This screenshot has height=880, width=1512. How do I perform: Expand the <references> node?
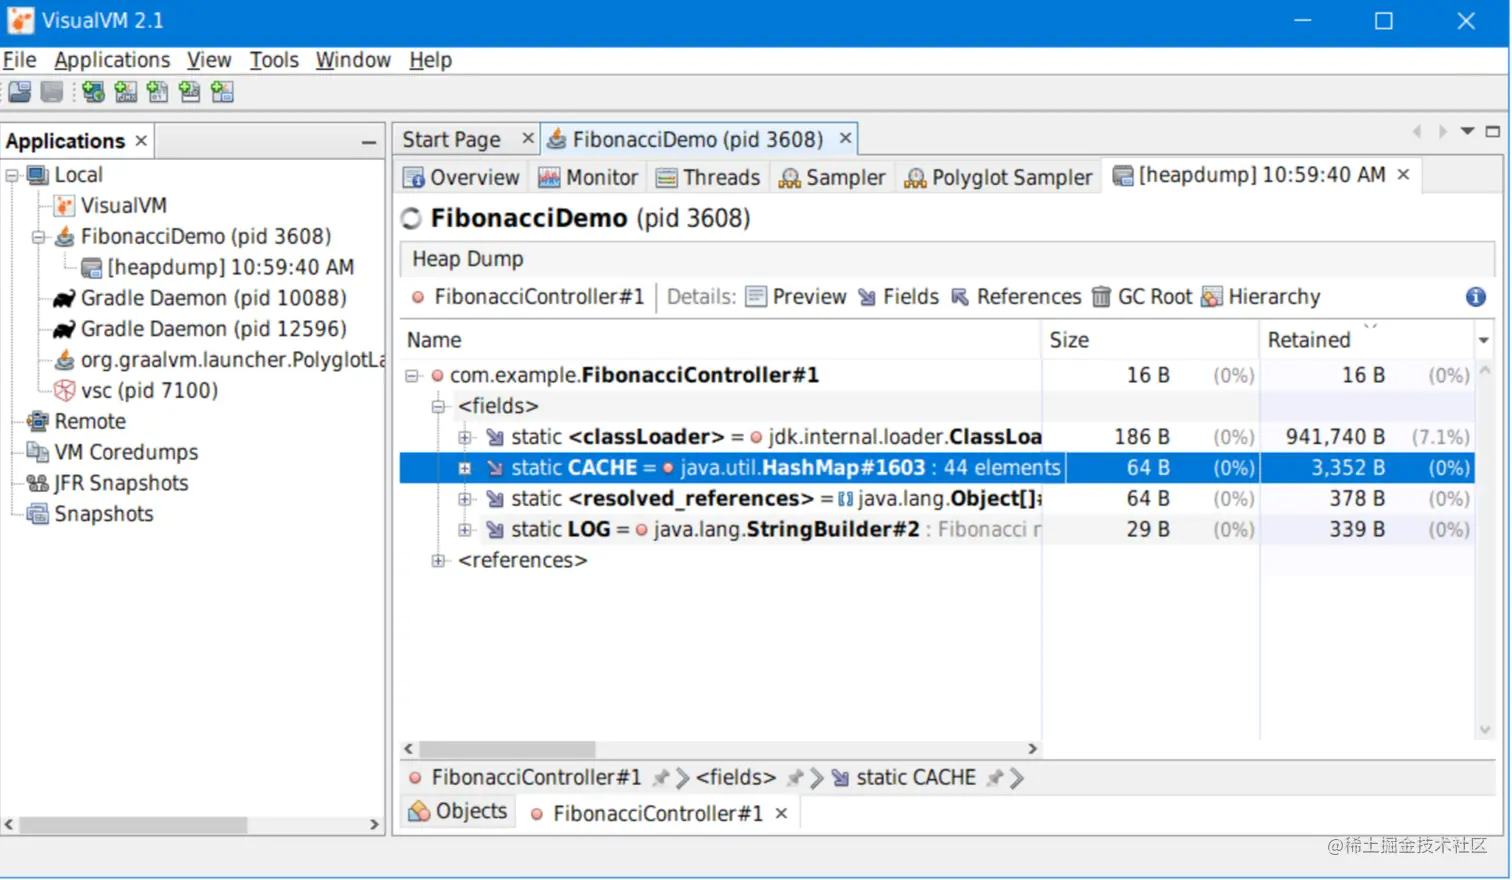point(438,561)
